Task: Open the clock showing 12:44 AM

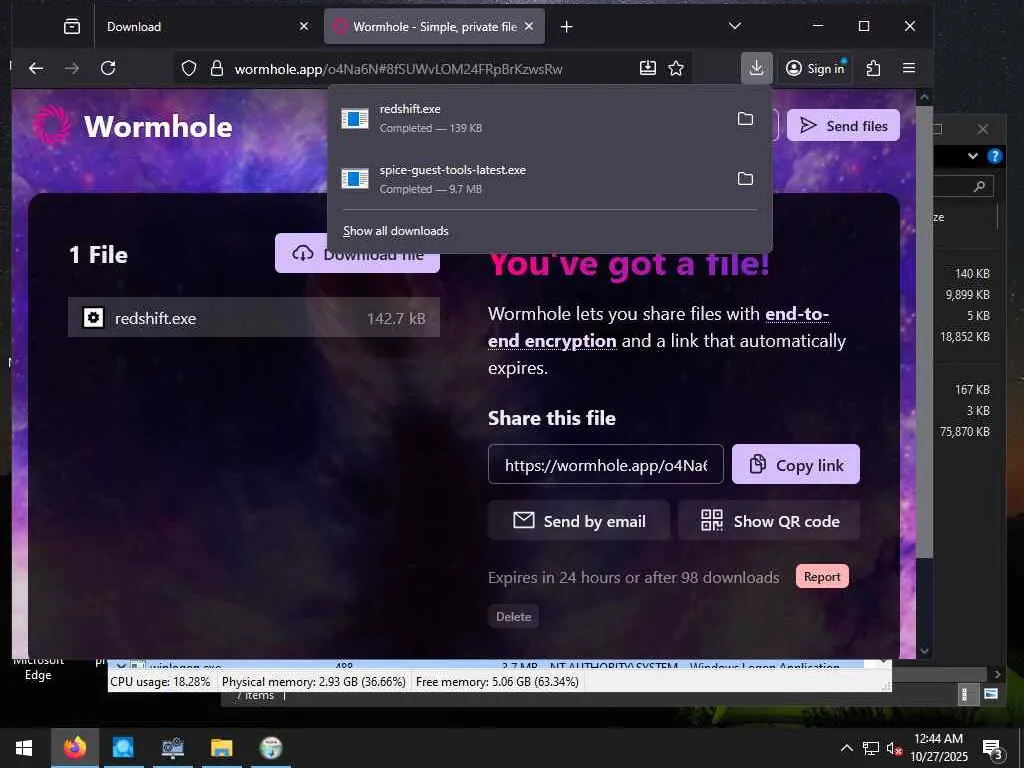Action: click(x=938, y=748)
